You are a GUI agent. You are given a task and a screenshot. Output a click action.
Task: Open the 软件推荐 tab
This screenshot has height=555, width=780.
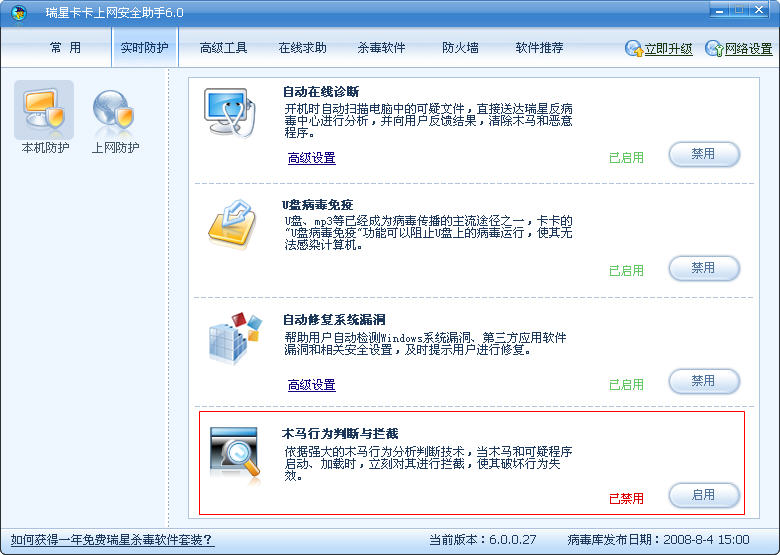click(539, 48)
